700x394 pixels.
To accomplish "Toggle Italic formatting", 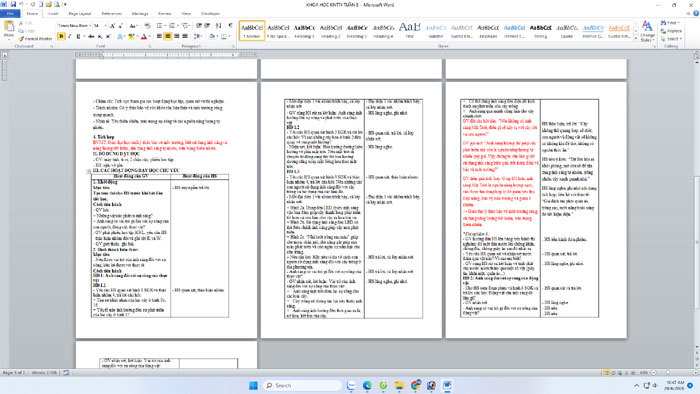I will click(x=70, y=36).
